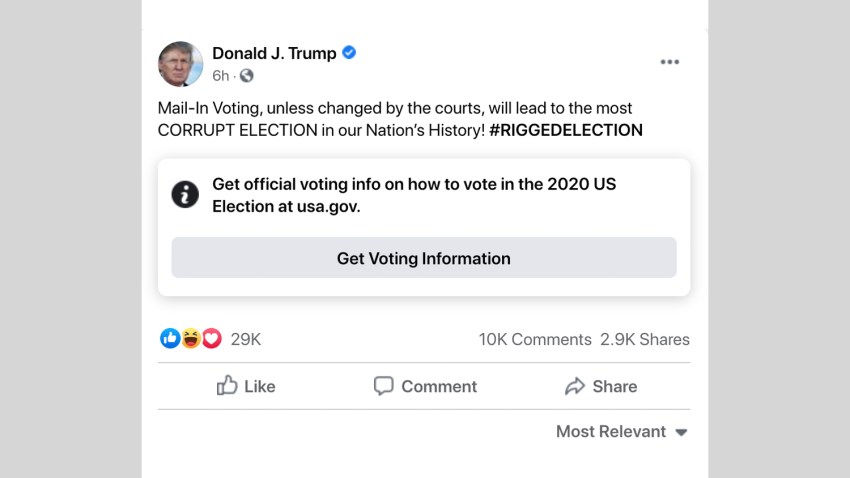Click the laughing Haha reaction icon
The height and width of the screenshot is (478, 850).
click(190, 339)
